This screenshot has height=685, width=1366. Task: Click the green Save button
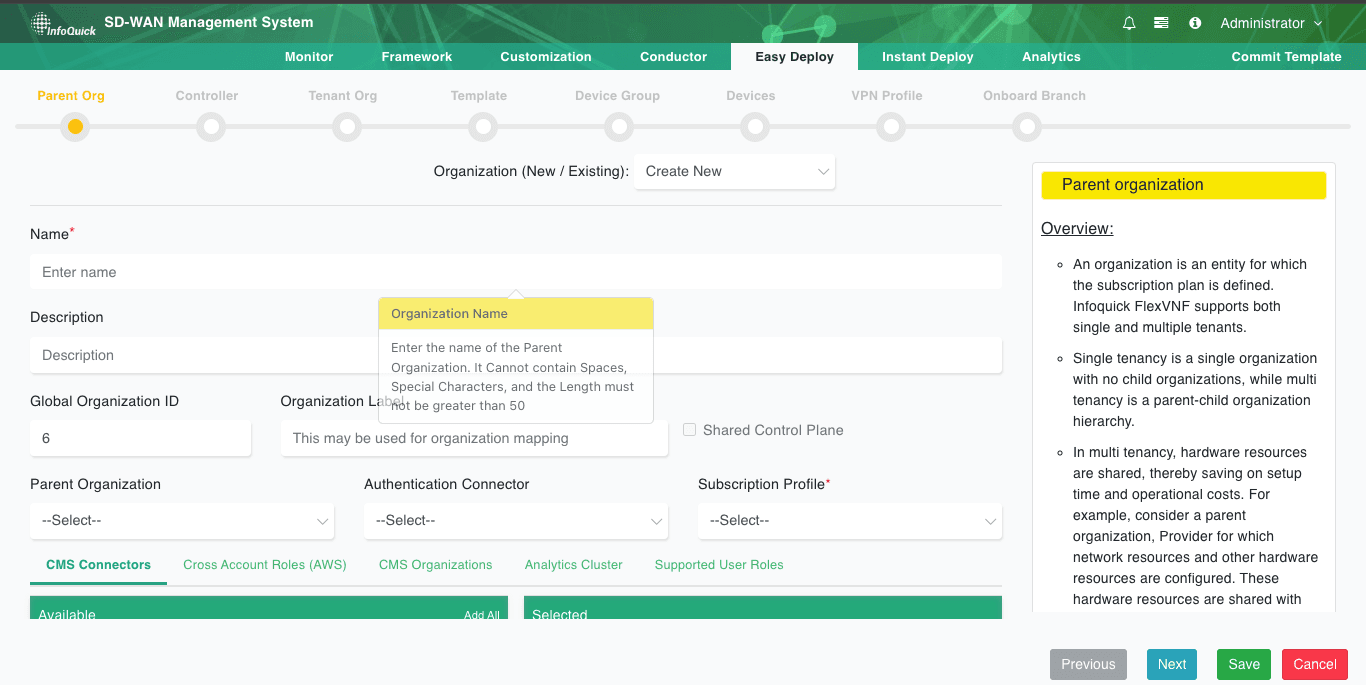click(1244, 664)
